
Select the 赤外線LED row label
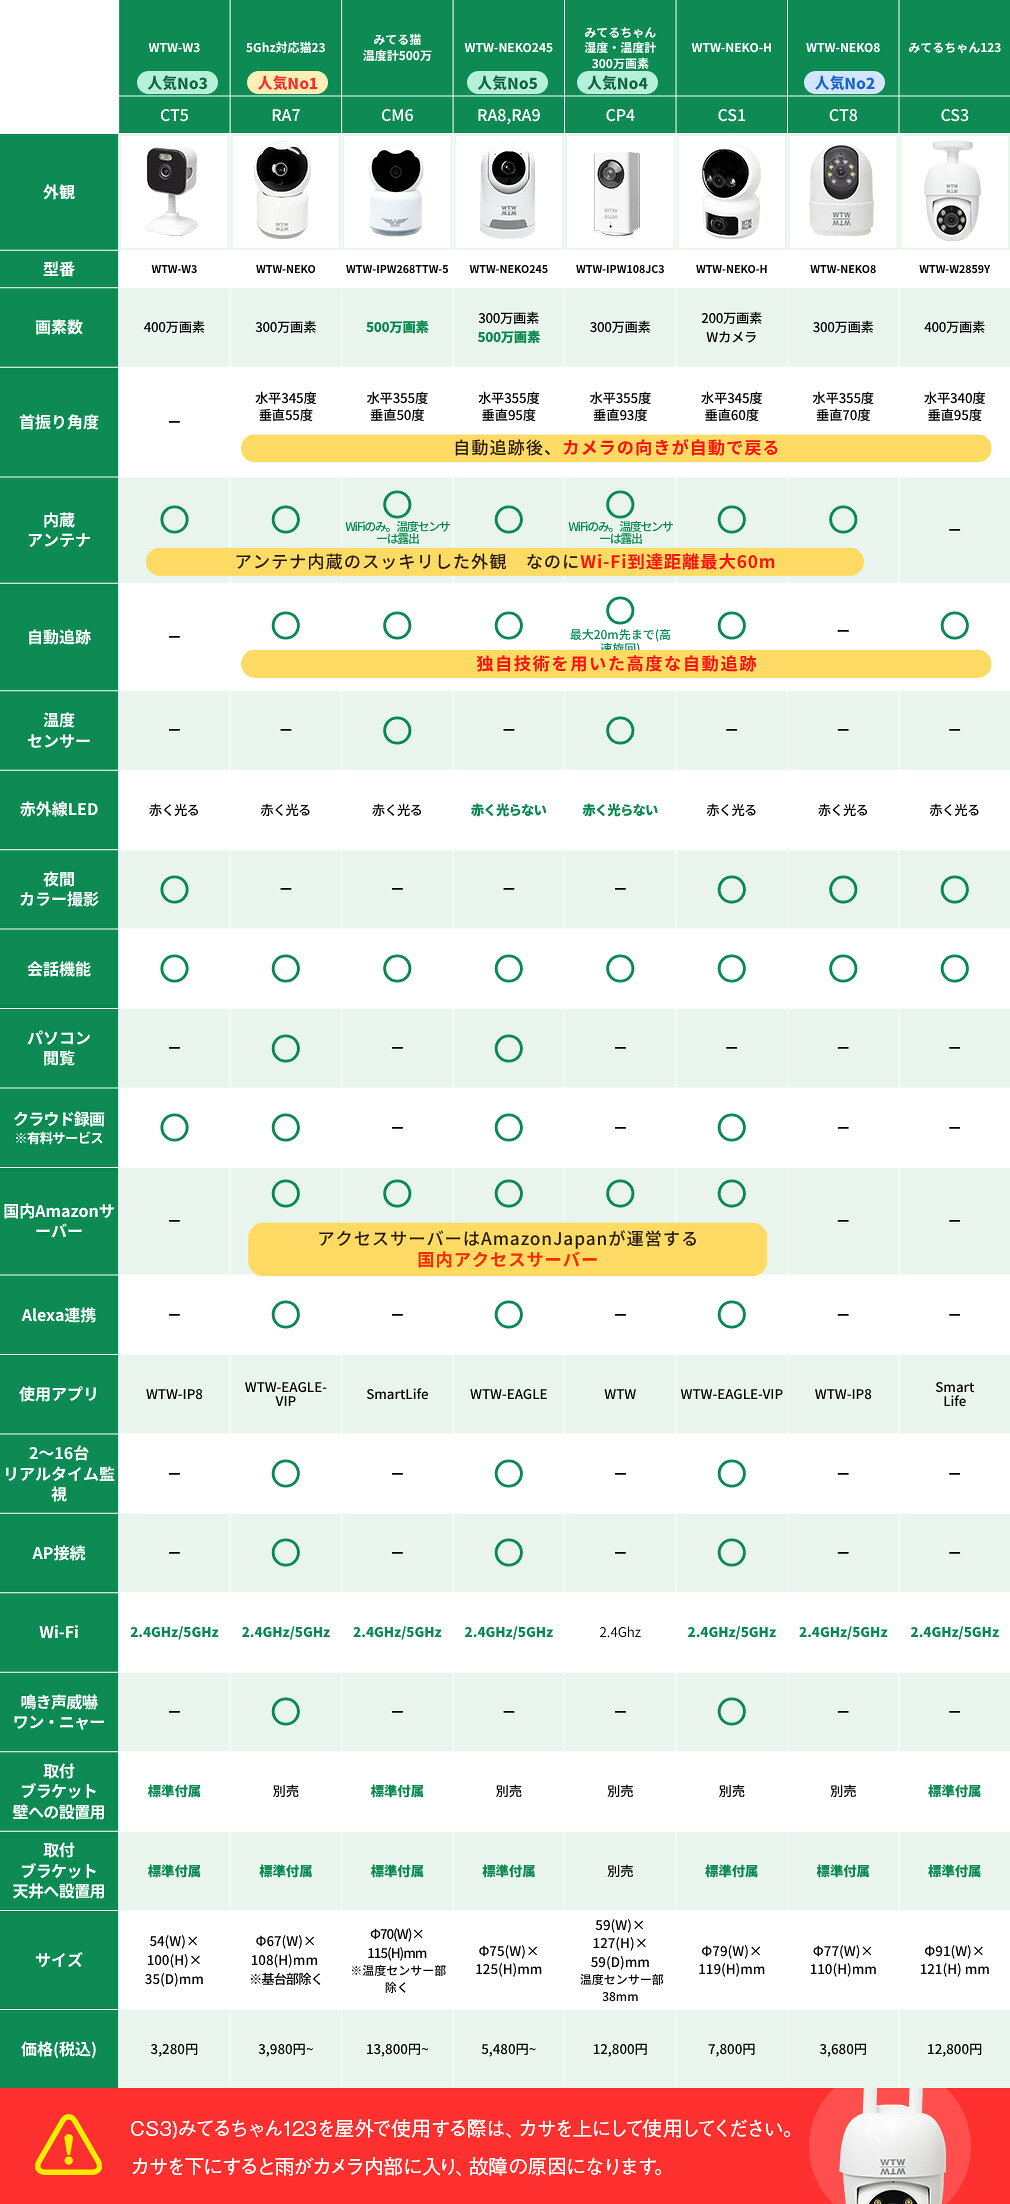[x=59, y=809]
